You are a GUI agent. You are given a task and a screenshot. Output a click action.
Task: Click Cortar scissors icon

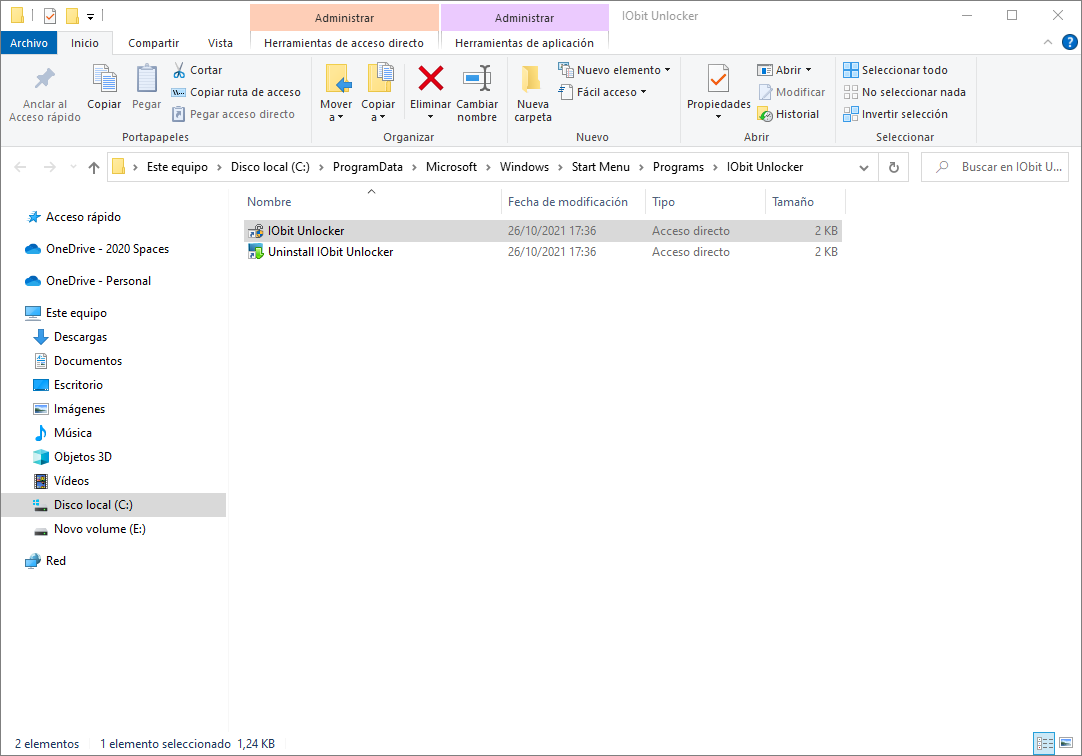click(x=179, y=70)
